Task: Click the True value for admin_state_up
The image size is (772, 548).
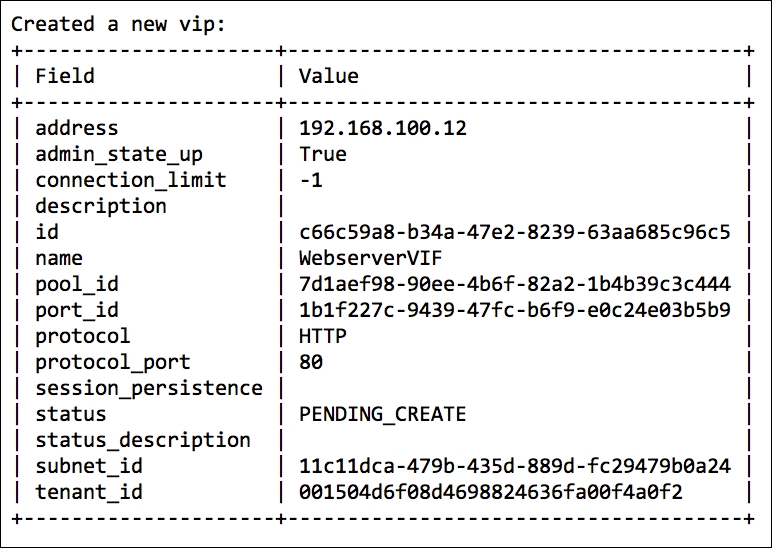Action: coord(322,154)
